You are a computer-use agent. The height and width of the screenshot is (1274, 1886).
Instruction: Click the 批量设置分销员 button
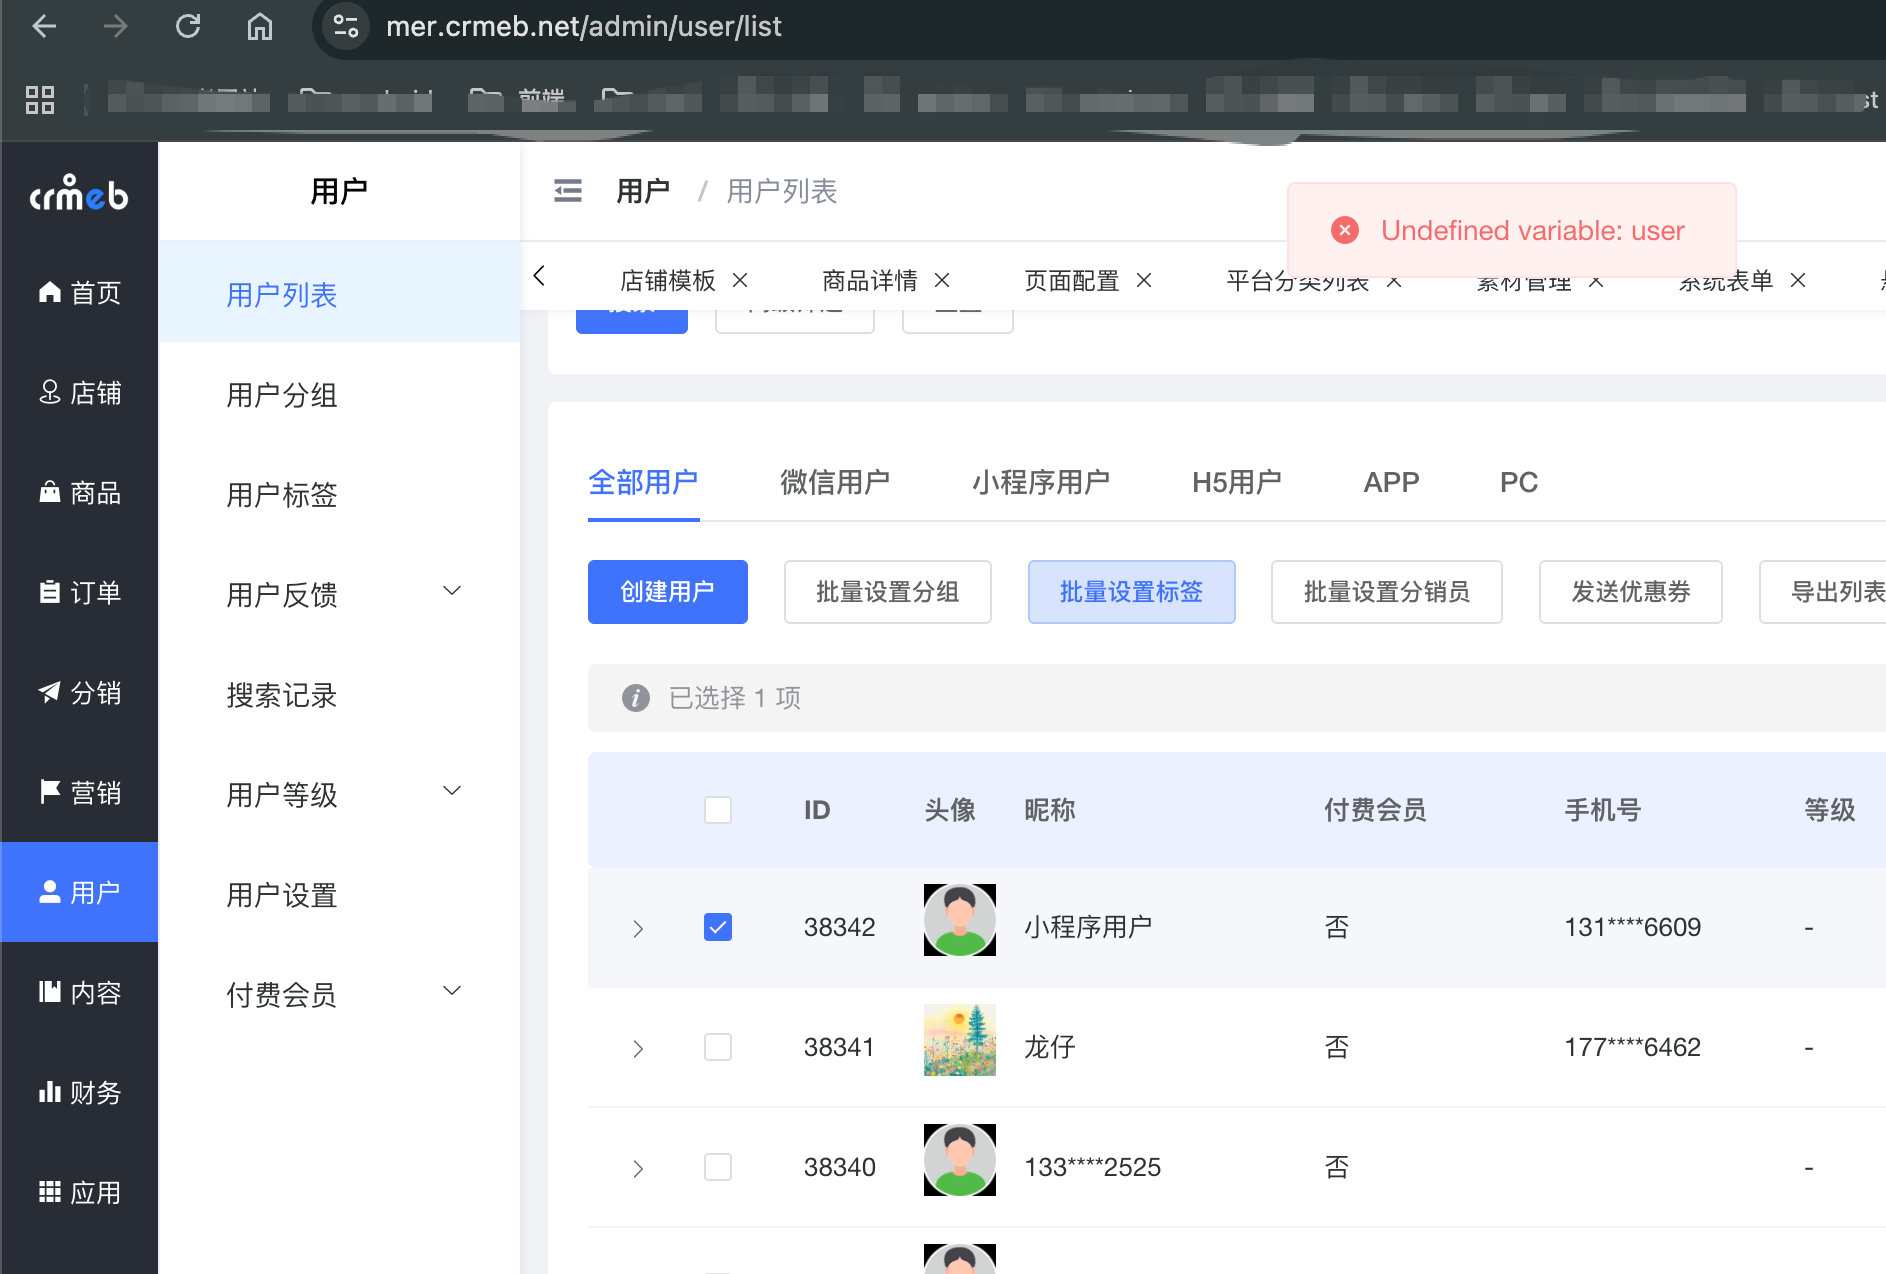pos(1387,592)
